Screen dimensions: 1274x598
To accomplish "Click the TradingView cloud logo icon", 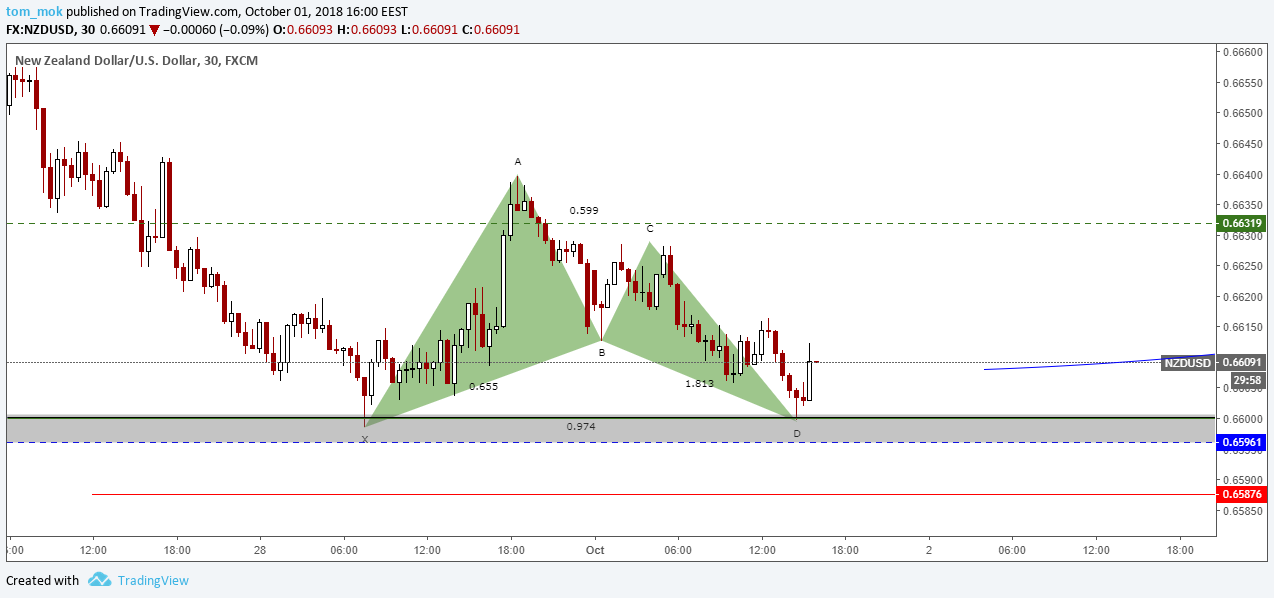I will pyautogui.click(x=99, y=580).
